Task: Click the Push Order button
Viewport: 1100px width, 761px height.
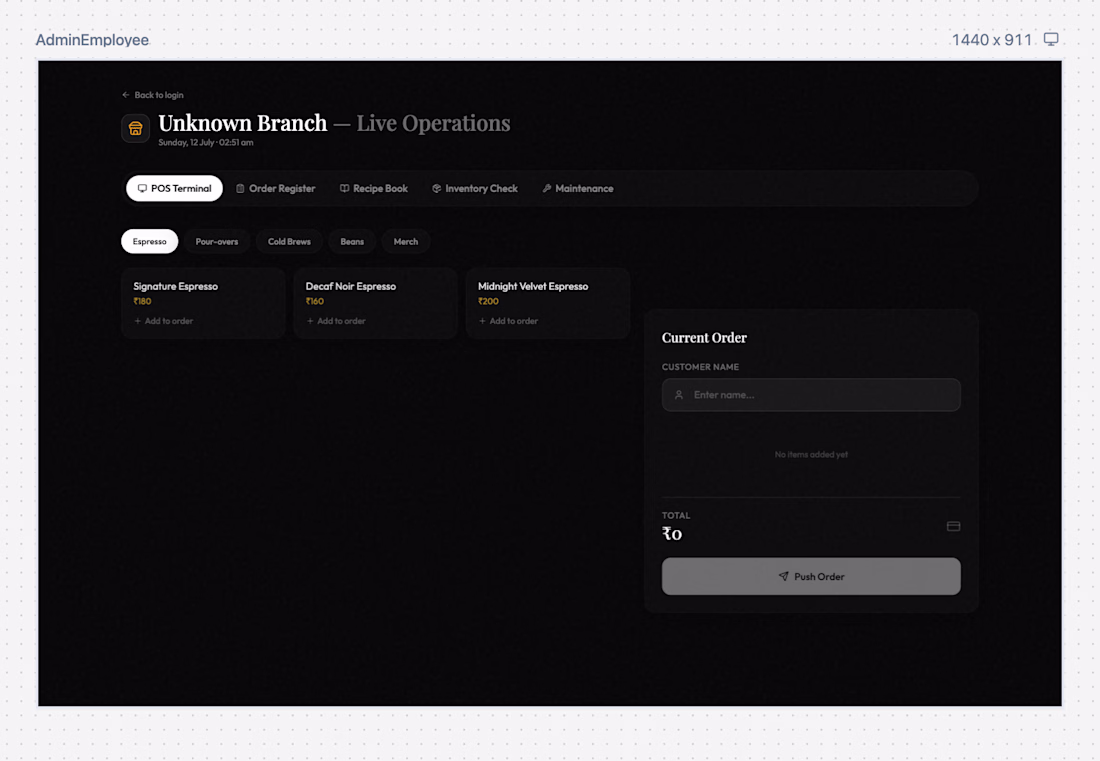Action: click(x=811, y=577)
